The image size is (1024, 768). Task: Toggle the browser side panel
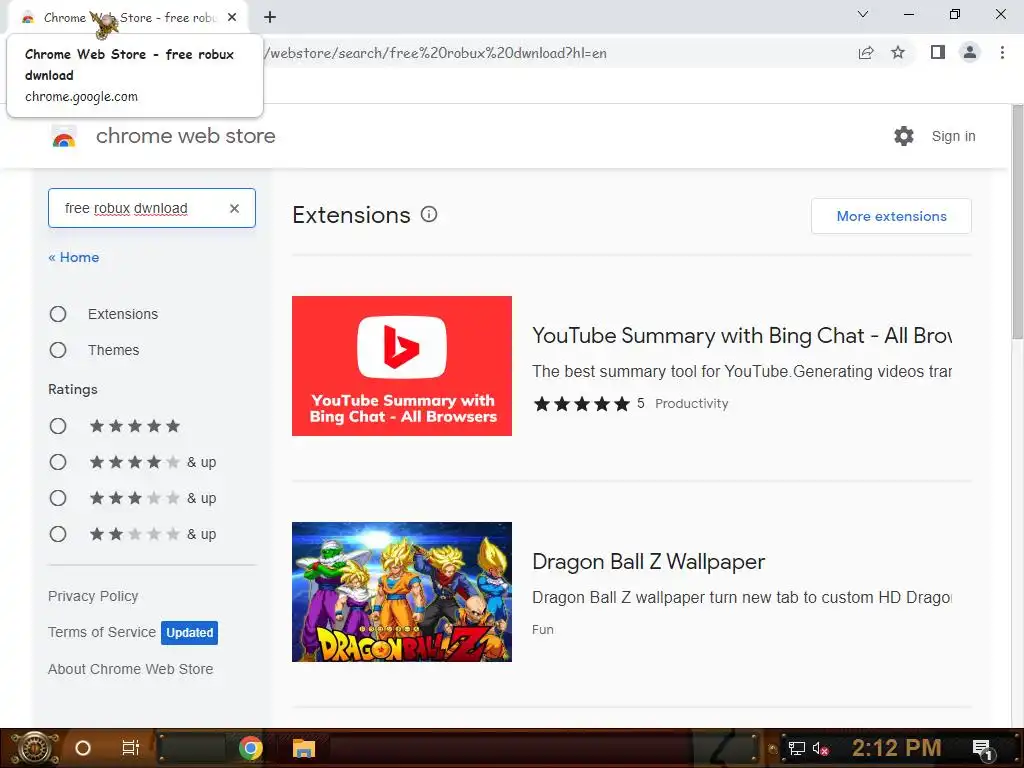tap(938, 52)
